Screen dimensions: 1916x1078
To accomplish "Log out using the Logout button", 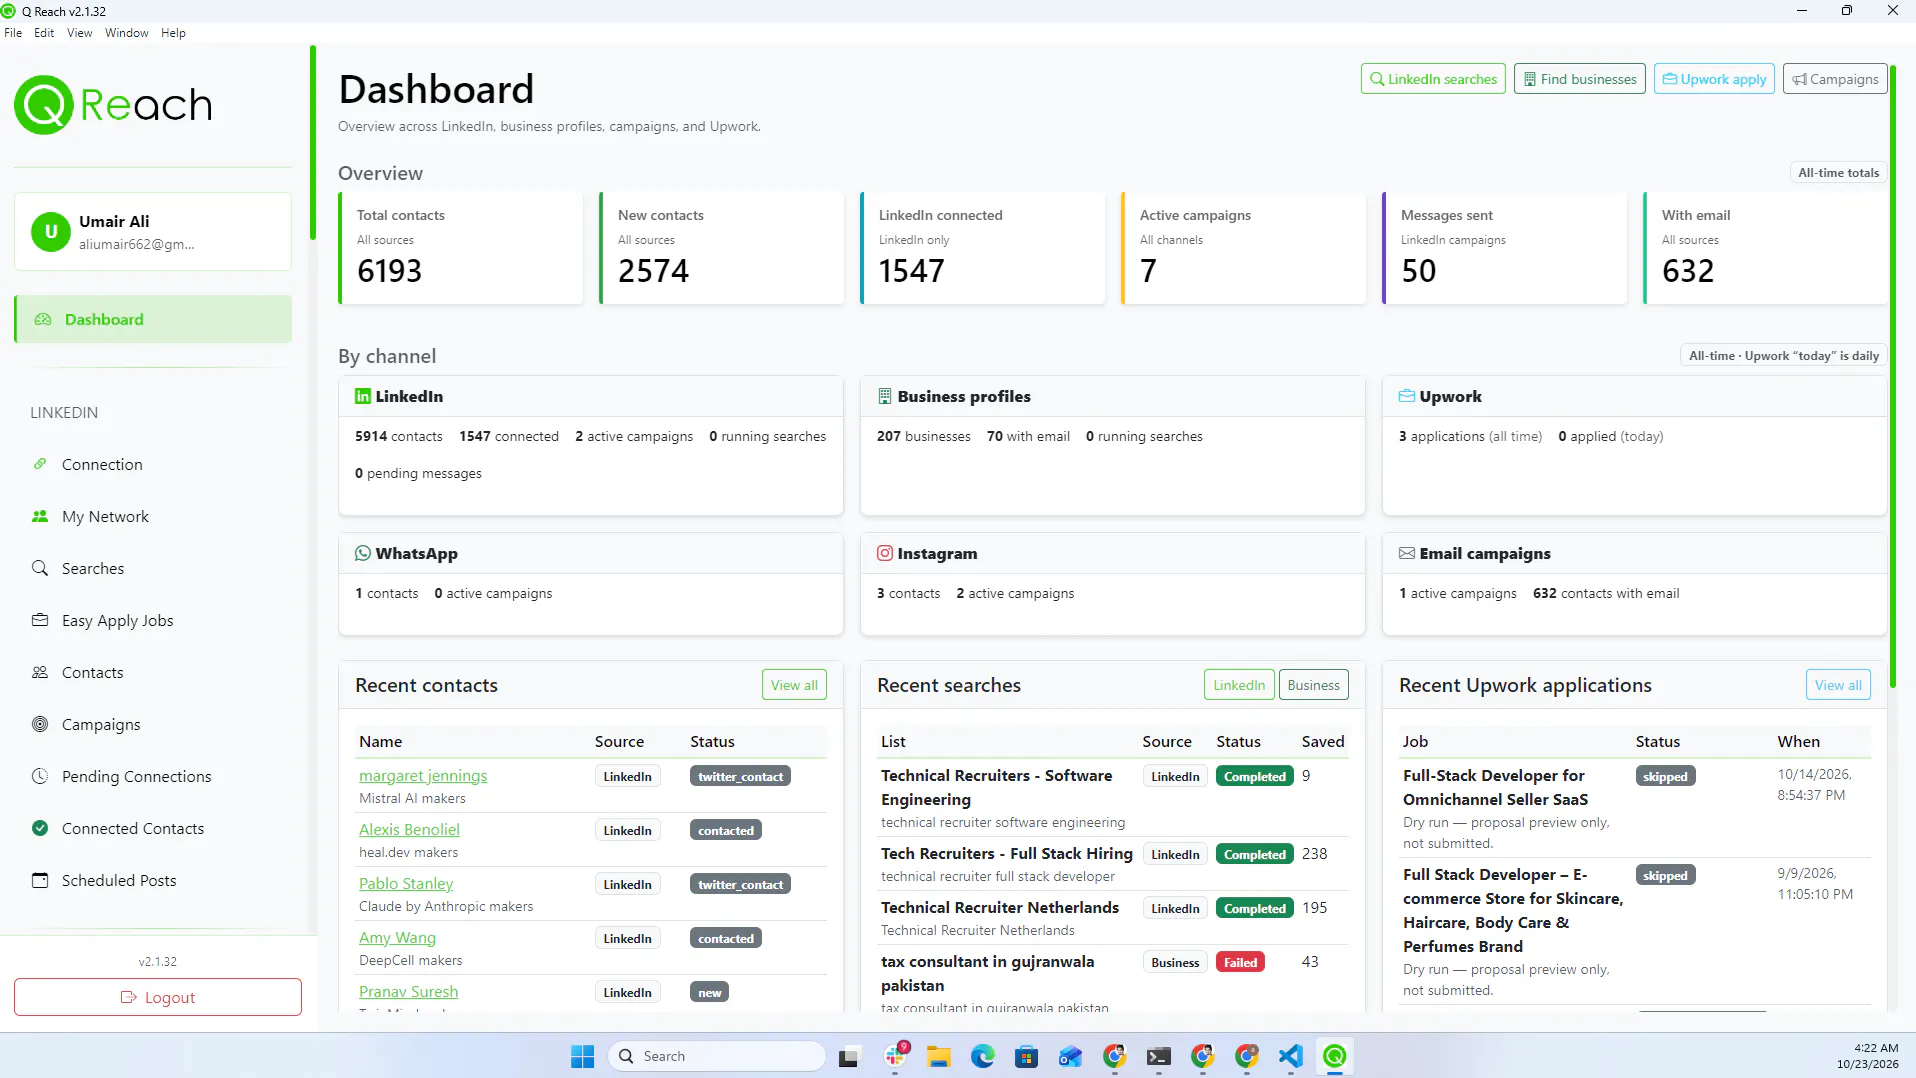I will [x=158, y=997].
